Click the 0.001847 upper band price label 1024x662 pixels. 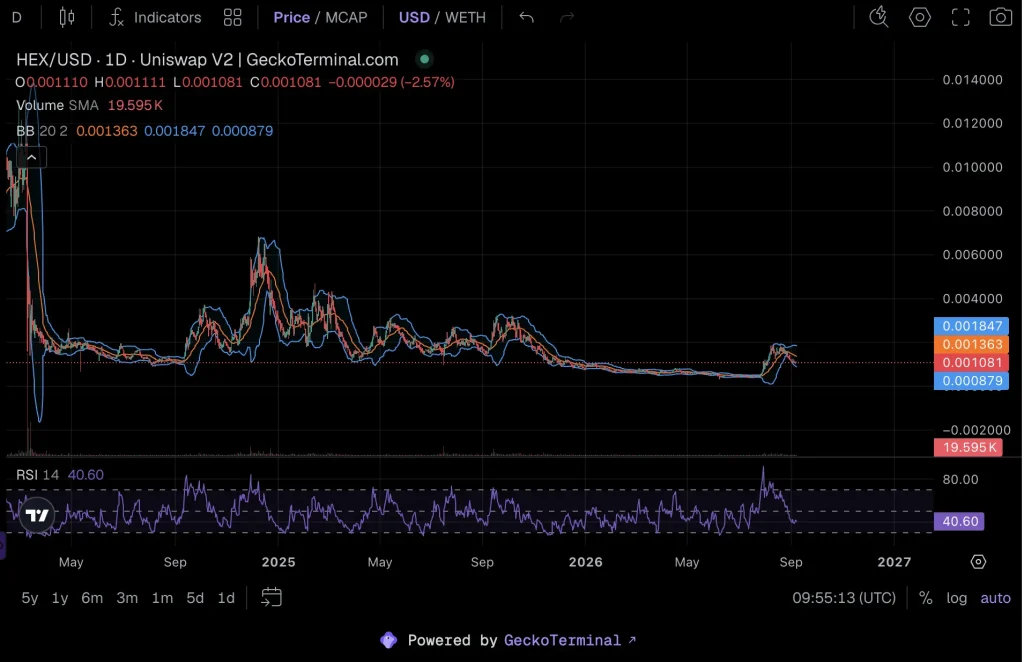pos(971,326)
